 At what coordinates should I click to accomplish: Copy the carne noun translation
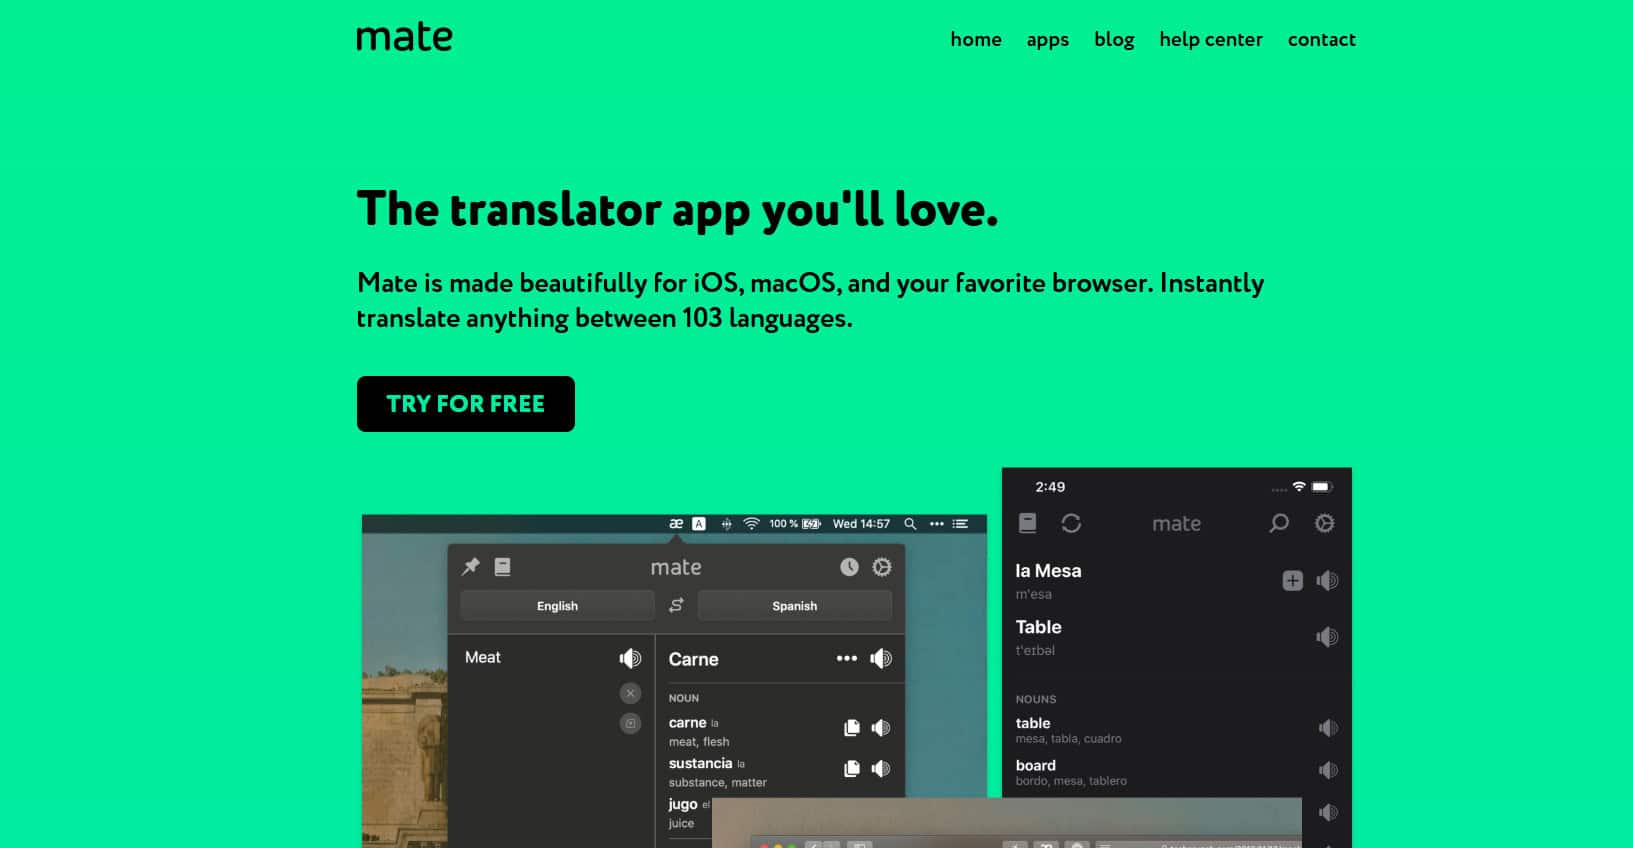[852, 728]
